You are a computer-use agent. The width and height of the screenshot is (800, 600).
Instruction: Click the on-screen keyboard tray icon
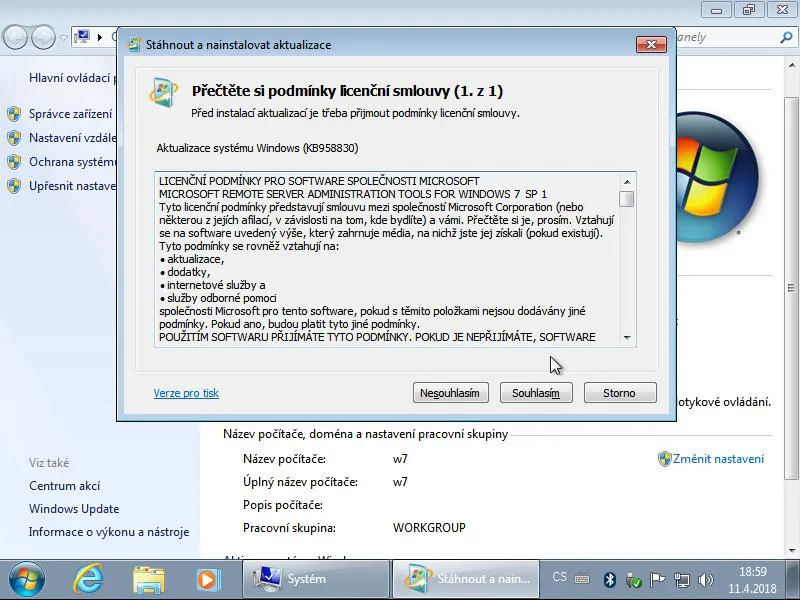click(582, 579)
